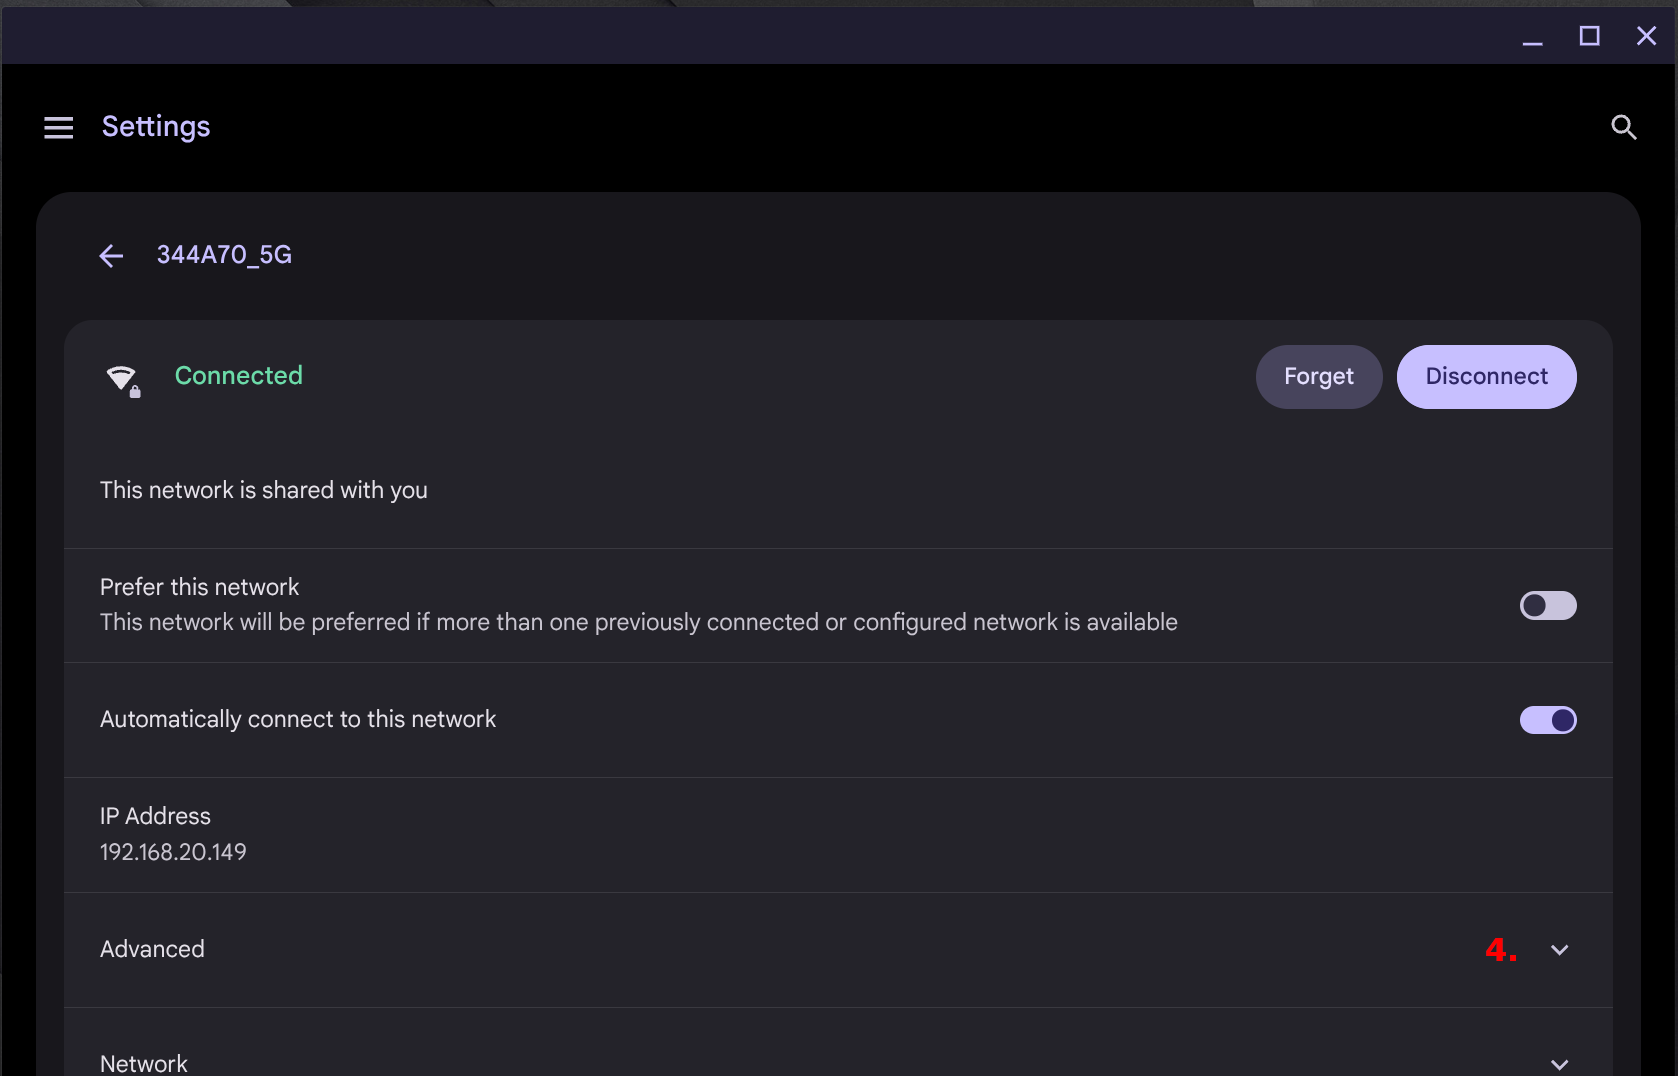Go back using the left arrow
Image resolution: width=1678 pixels, height=1076 pixels.
(111, 256)
